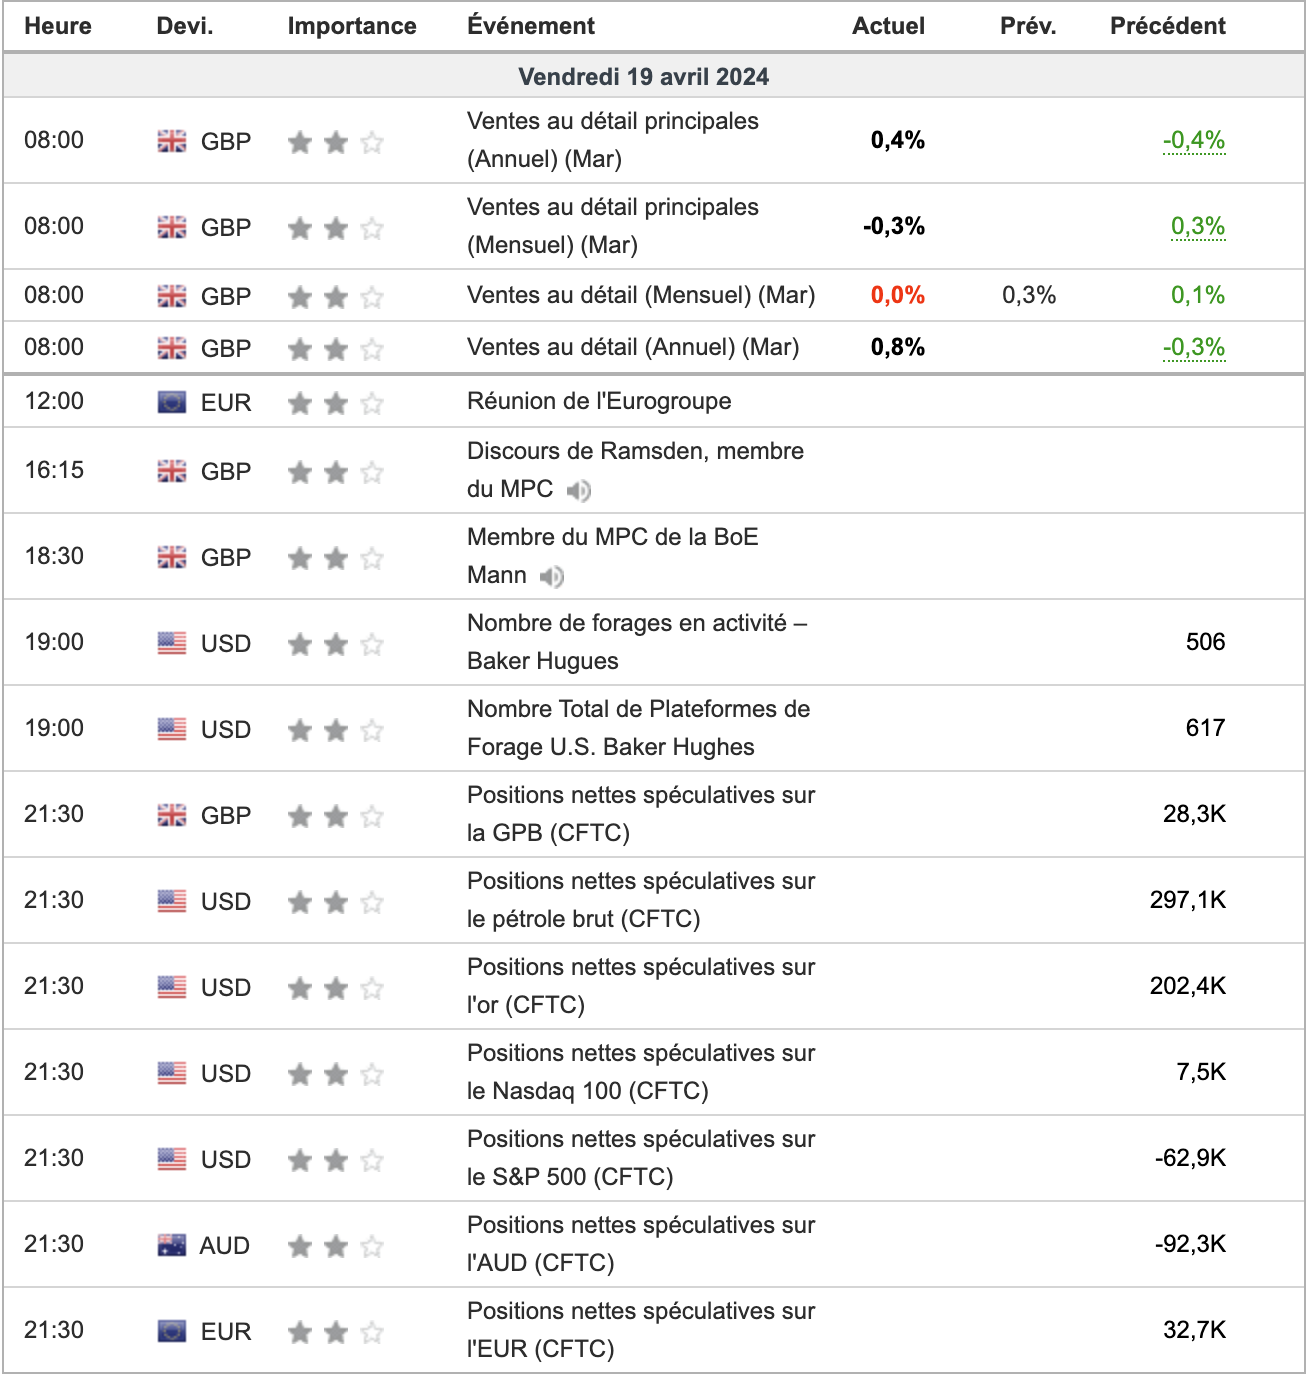
Task: Click the speaker icon beside Ramsden speech
Action: coord(579,490)
